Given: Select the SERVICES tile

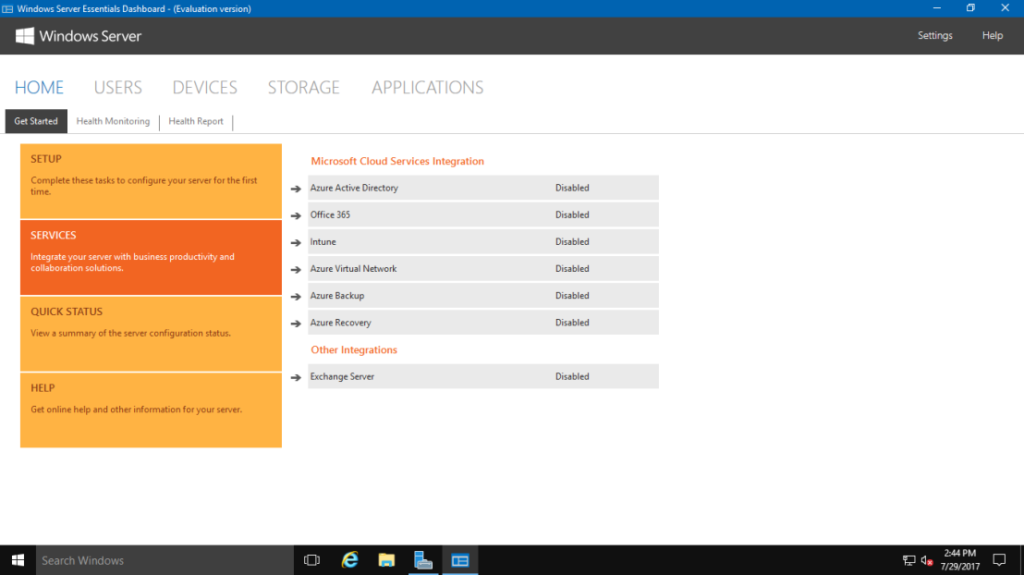Looking at the screenshot, I should (151, 257).
